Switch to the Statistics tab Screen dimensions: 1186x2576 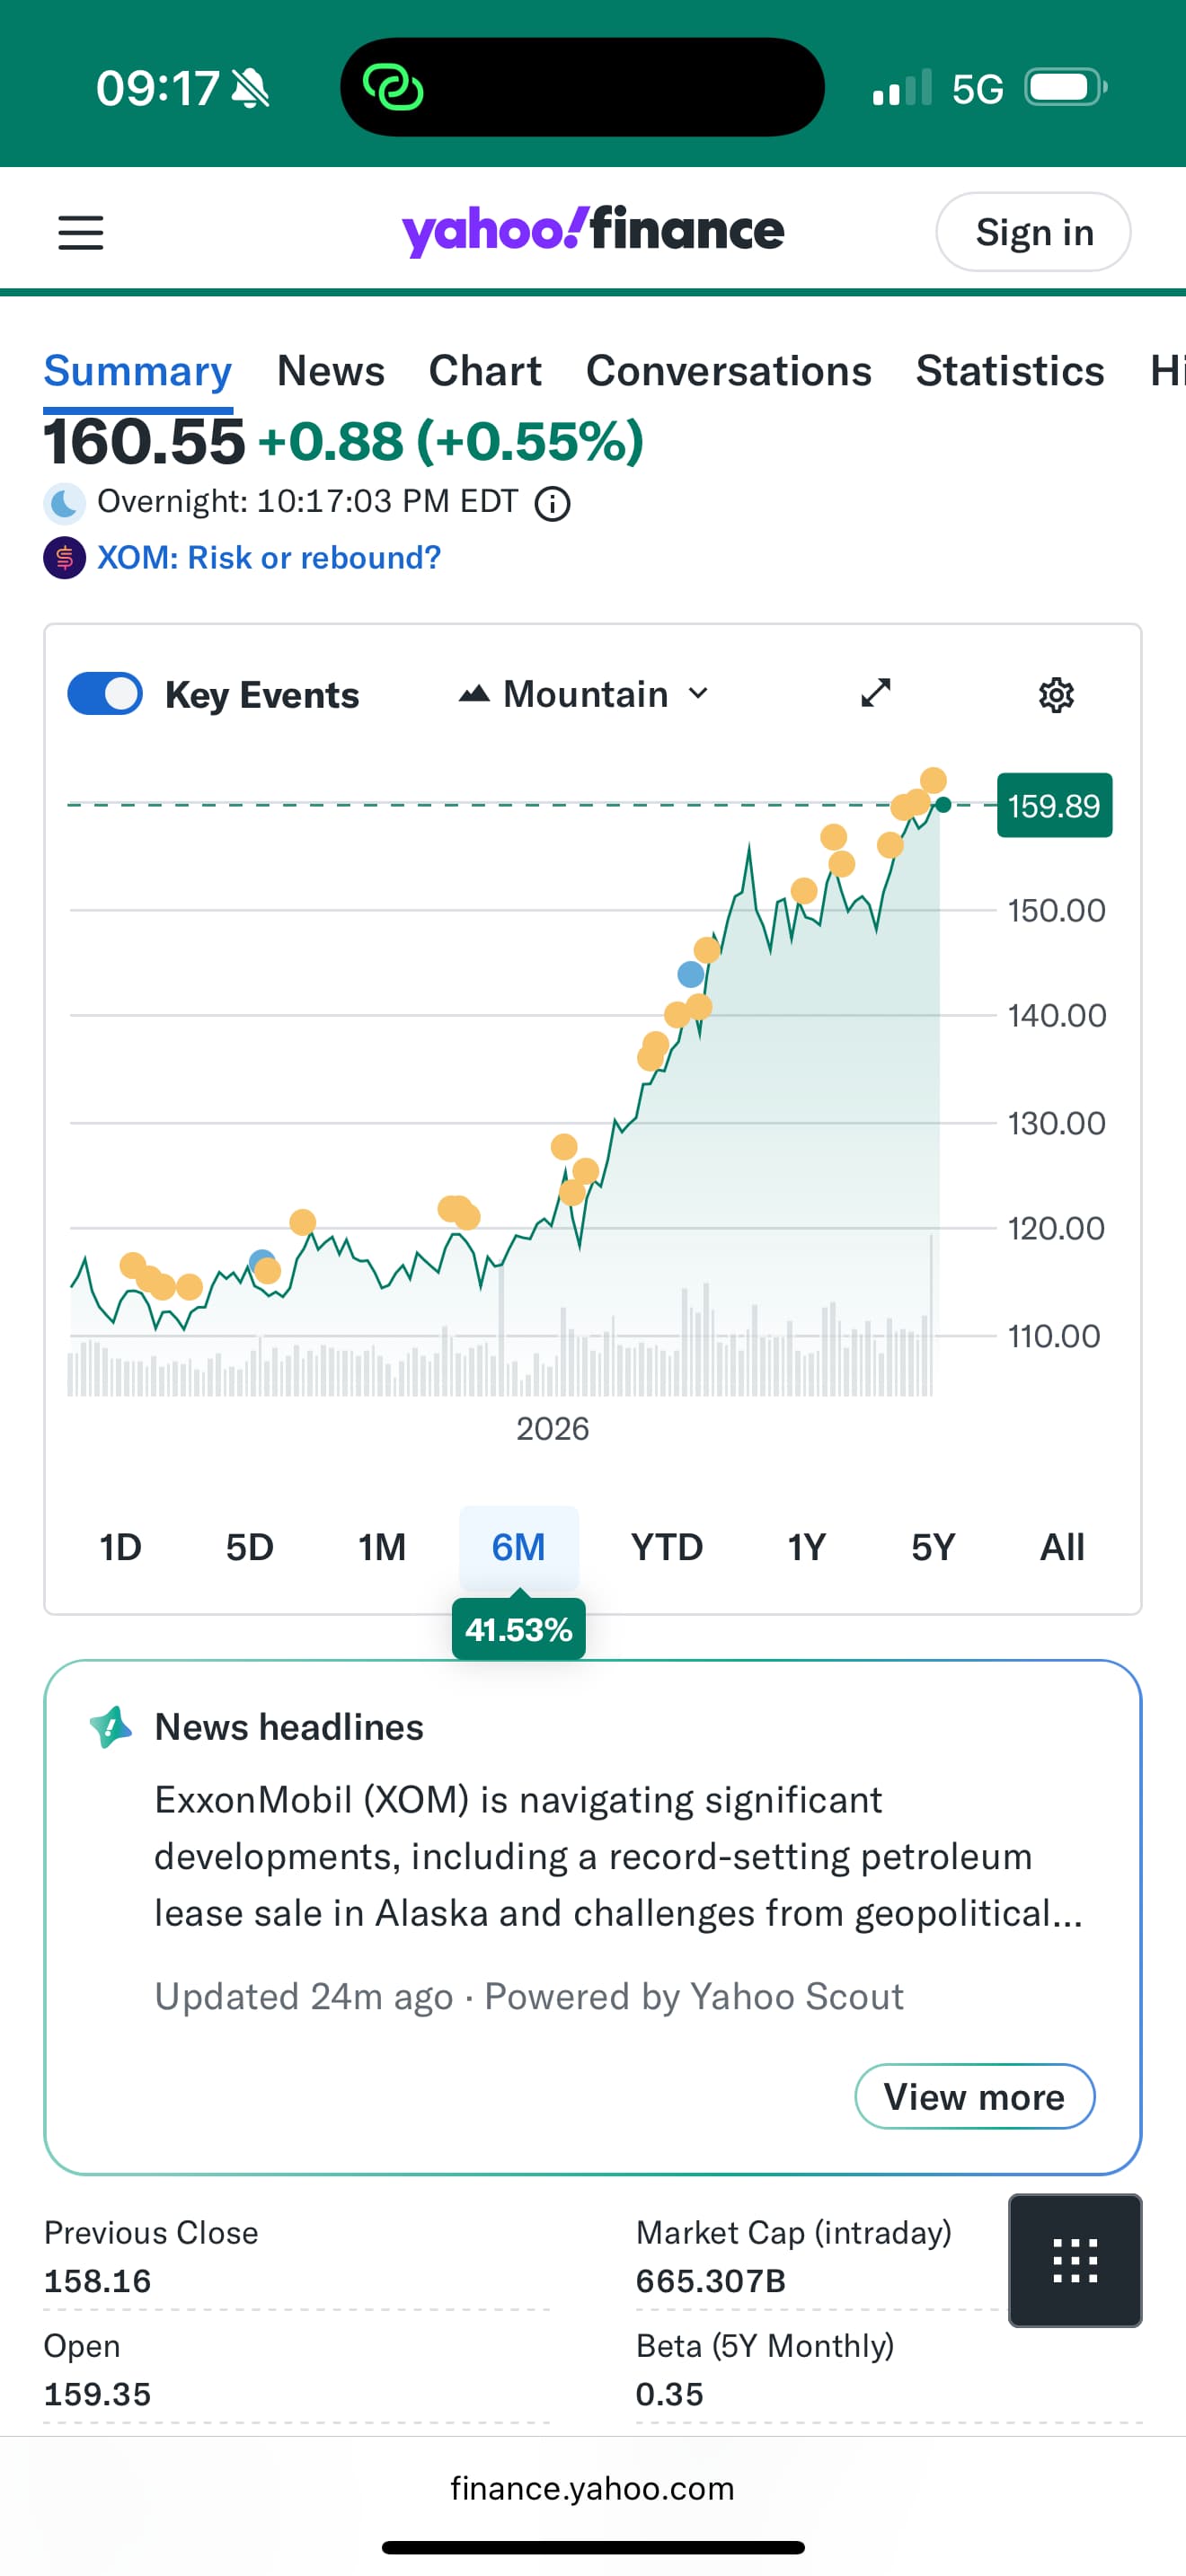point(1010,371)
